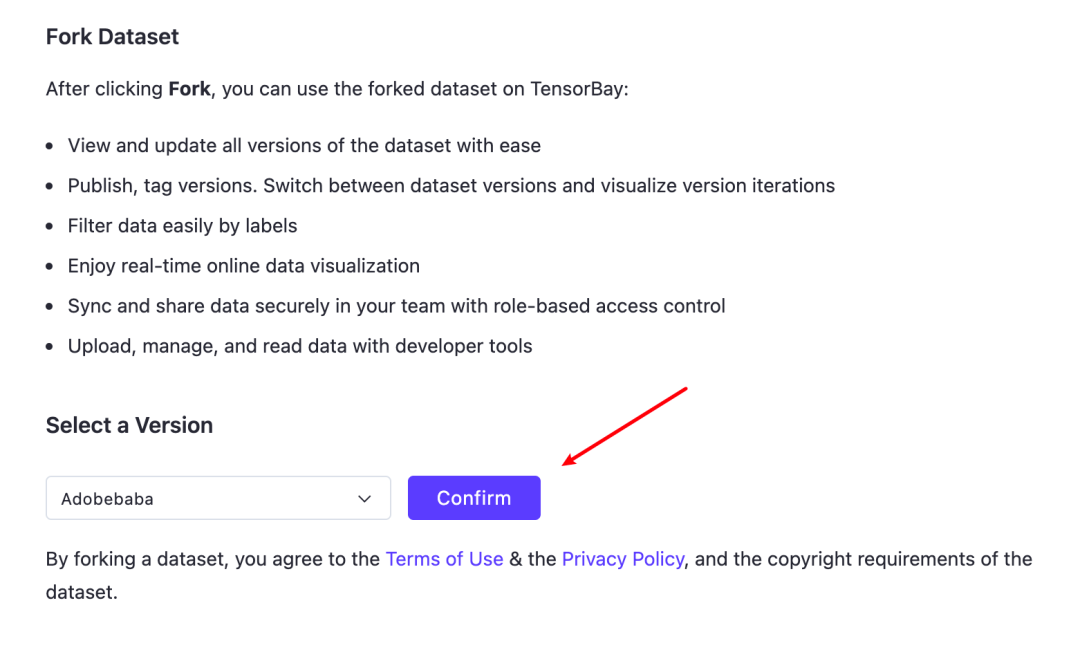Screen dimensions: 1080x650
Task: Click the 'Enjoy real-time online data visualization' bullet
Action: click(243, 266)
